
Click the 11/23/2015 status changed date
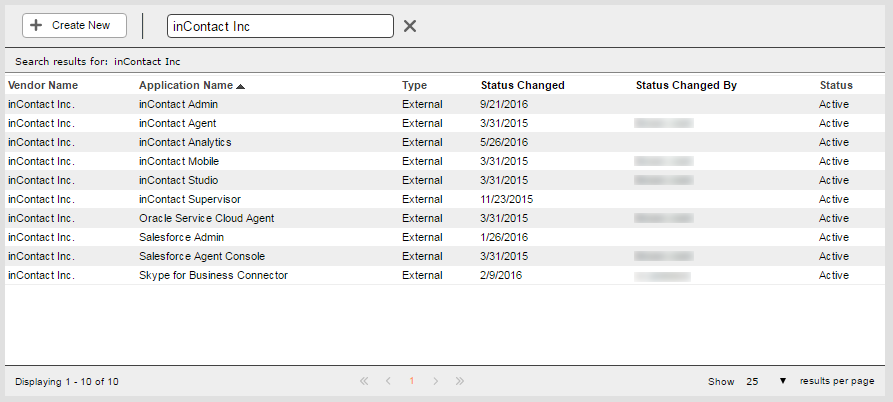pyautogui.click(x=507, y=199)
